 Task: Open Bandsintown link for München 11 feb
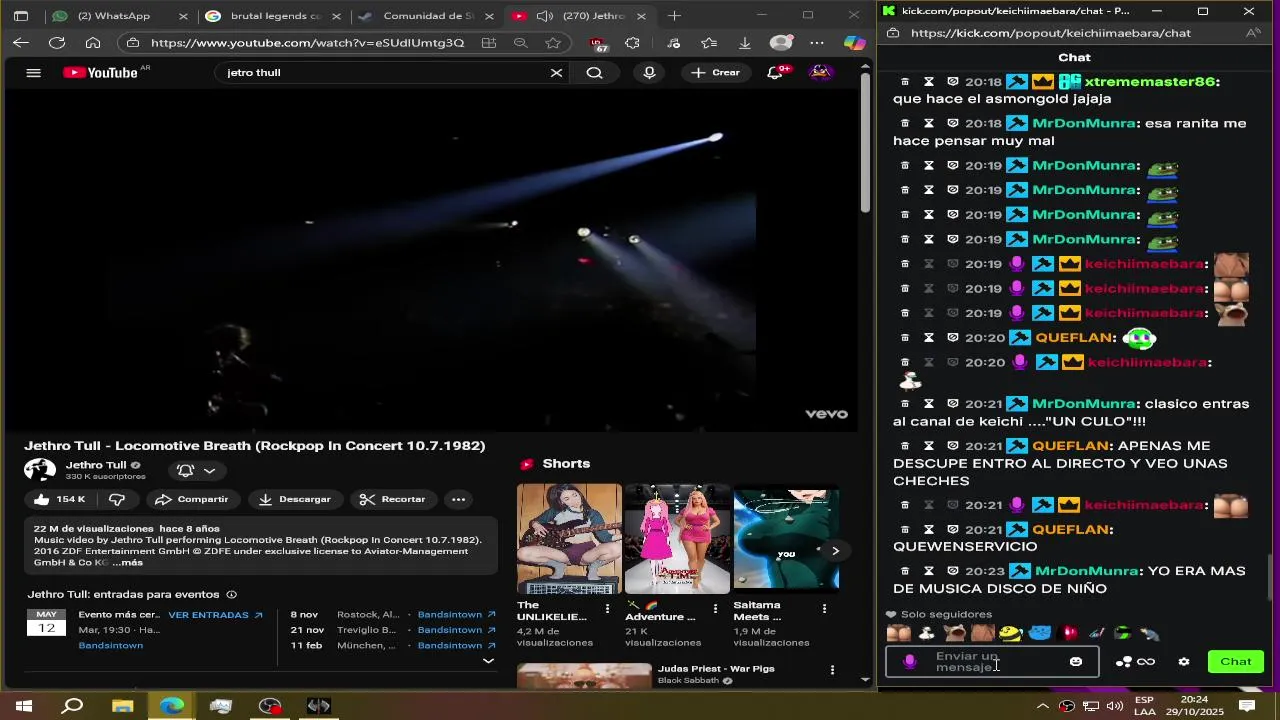[x=457, y=645]
